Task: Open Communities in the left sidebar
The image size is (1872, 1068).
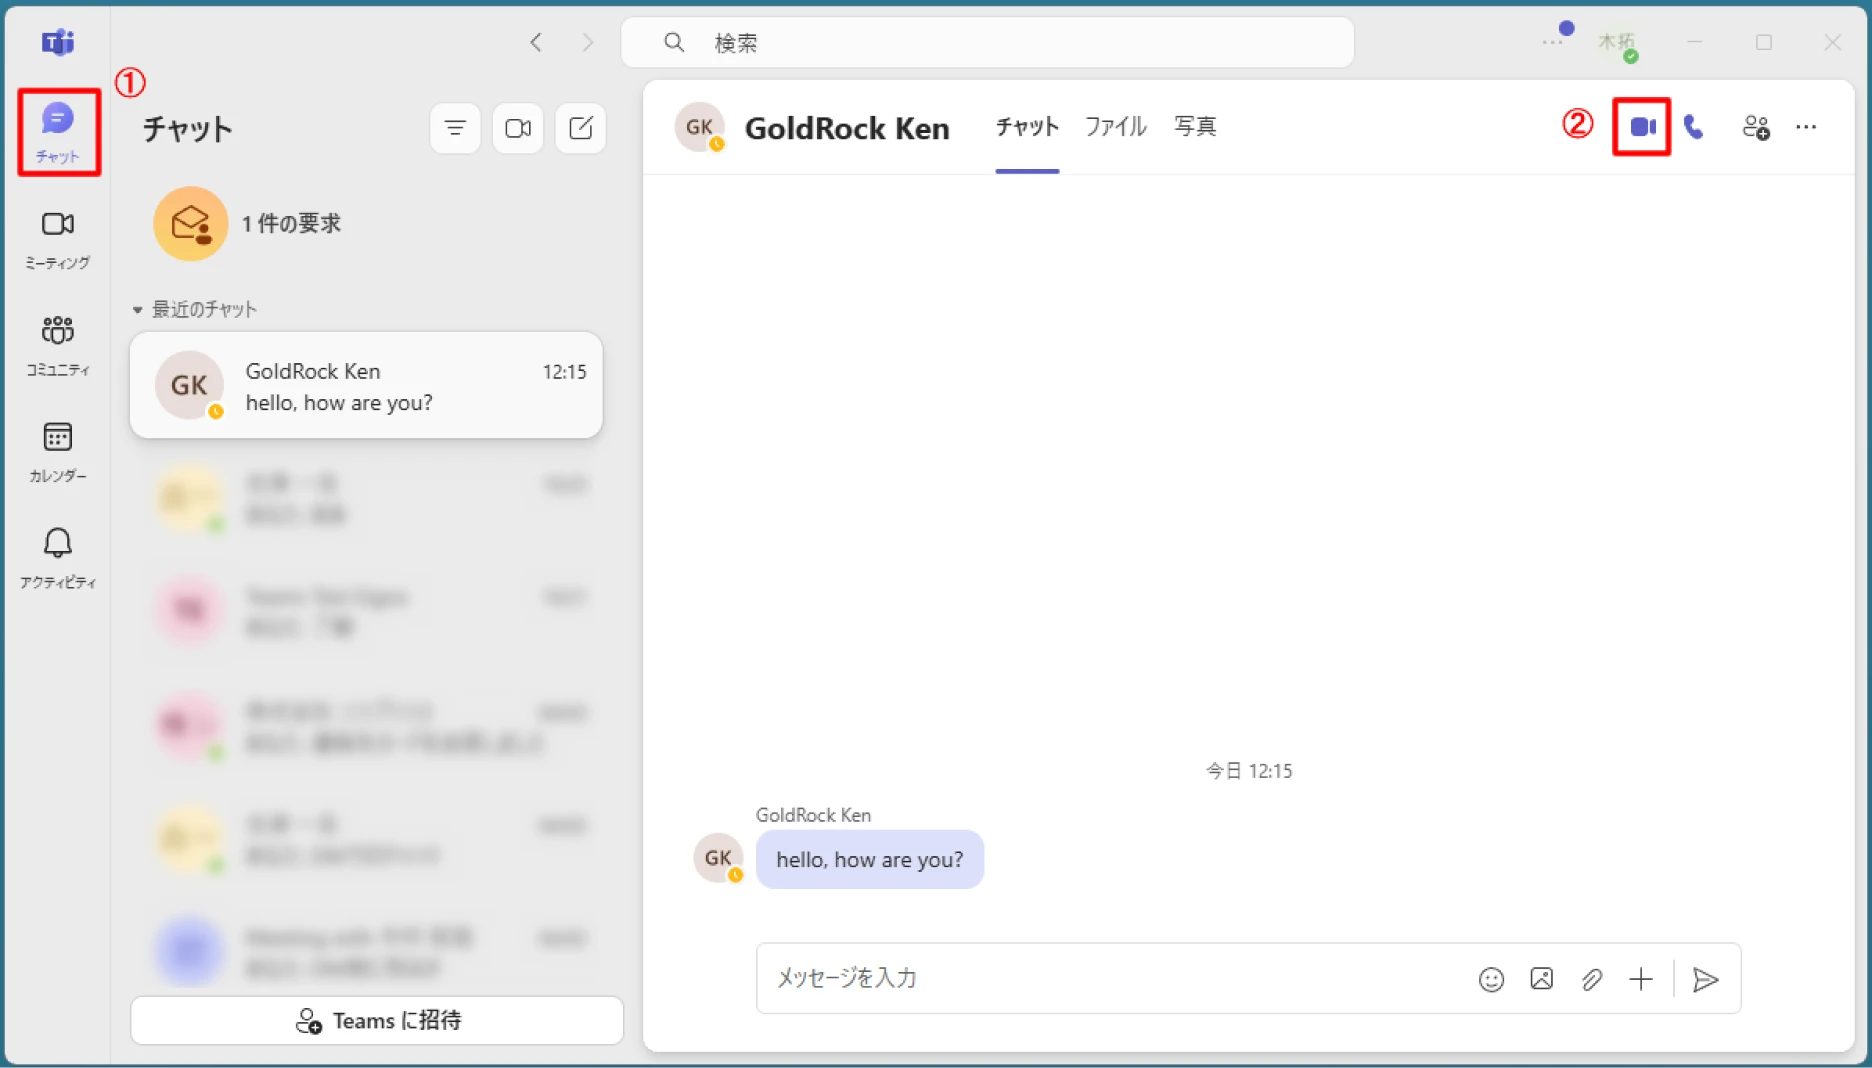Action: [57, 346]
